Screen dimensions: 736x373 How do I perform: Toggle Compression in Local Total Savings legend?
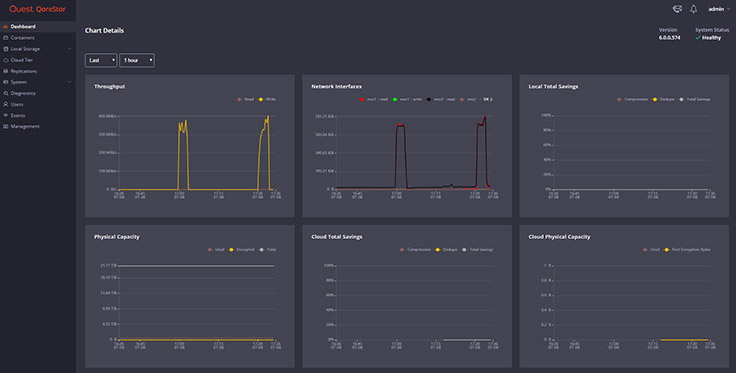click(x=632, y=99)
